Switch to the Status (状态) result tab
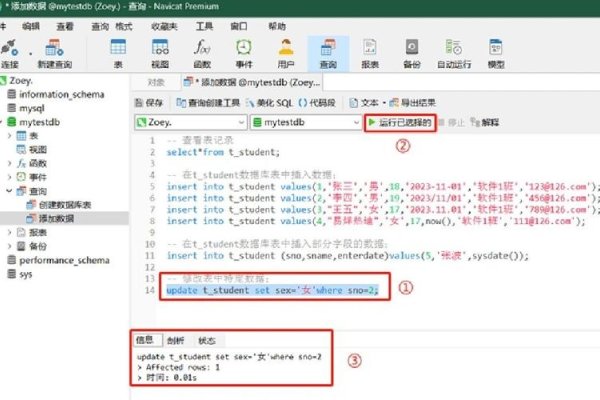Viewport: 600px width, 400px height. pos(207,340)
